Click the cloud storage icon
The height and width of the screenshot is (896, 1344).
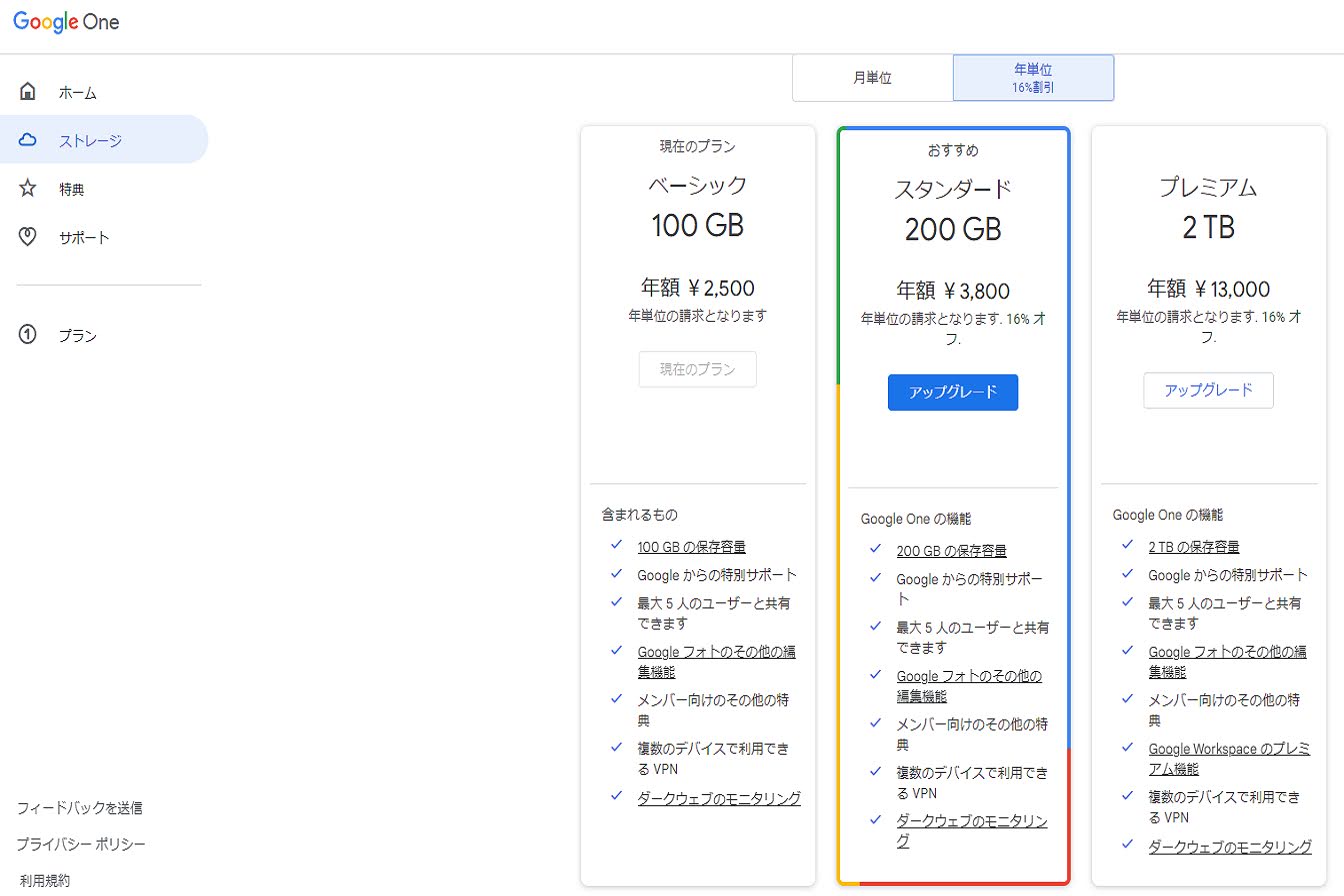point(28,140)
